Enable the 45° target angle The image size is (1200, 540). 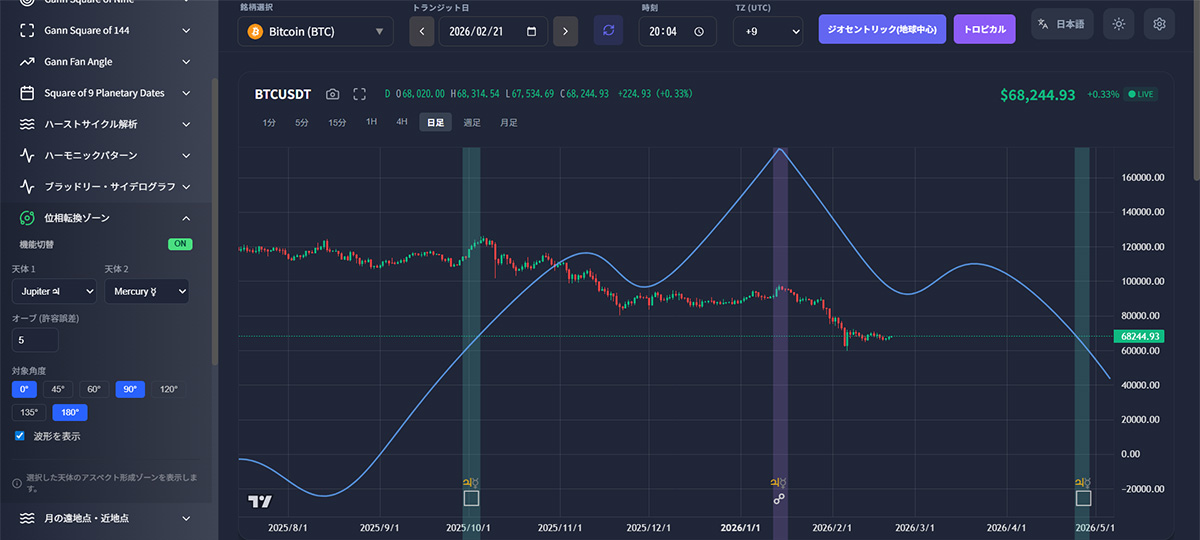[58, 389]
